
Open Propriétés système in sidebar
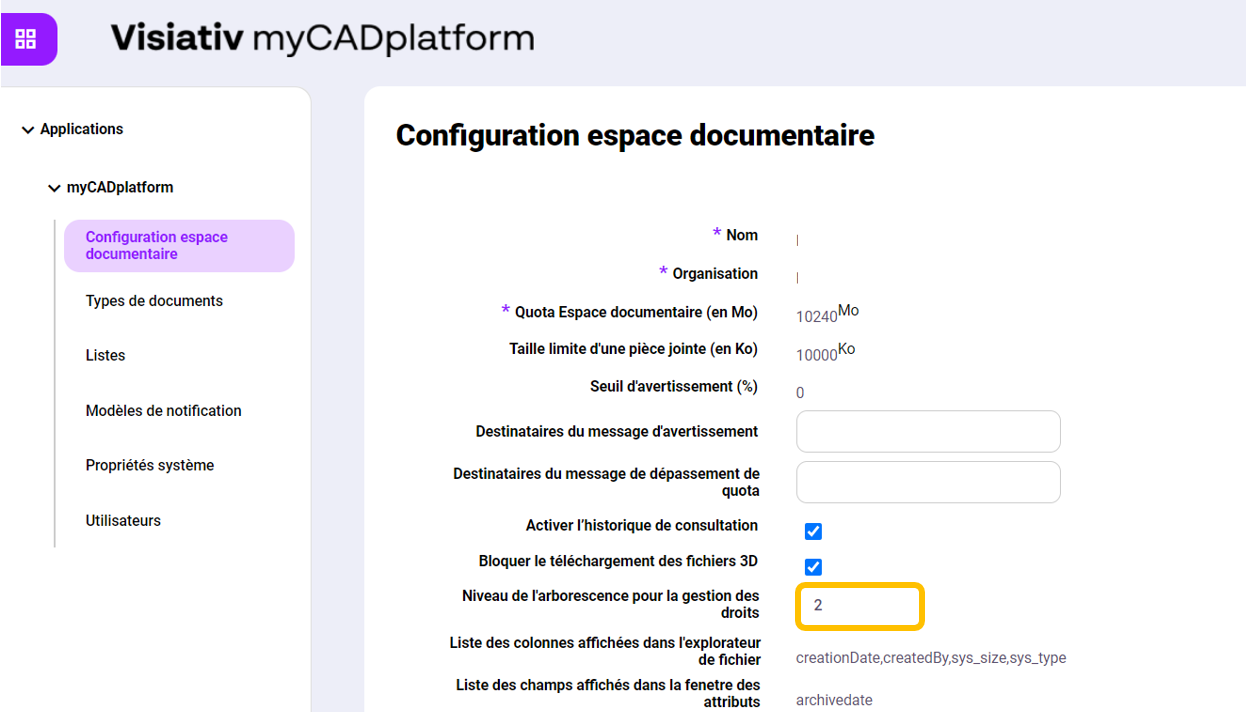pyautogui.click(x=149, y=466)
